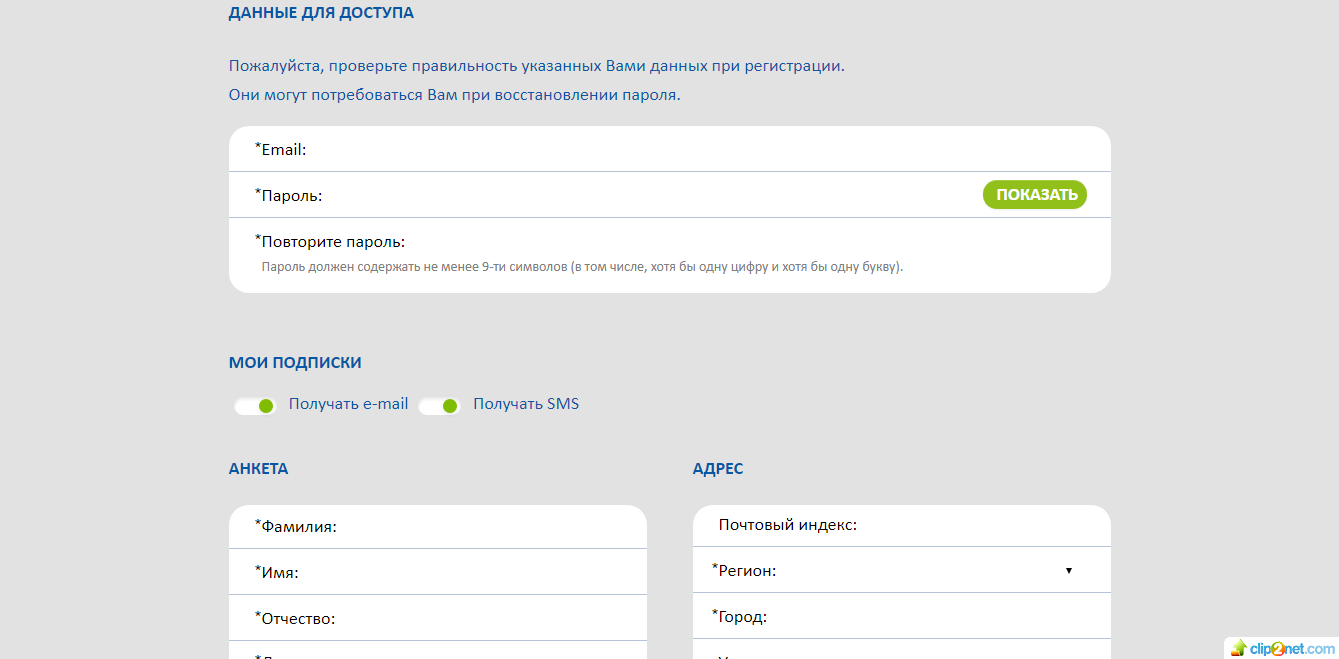Viewport: 1339px width, 659px height.
Task: Click the Получать e-mail label text
Action: (348, 404)
